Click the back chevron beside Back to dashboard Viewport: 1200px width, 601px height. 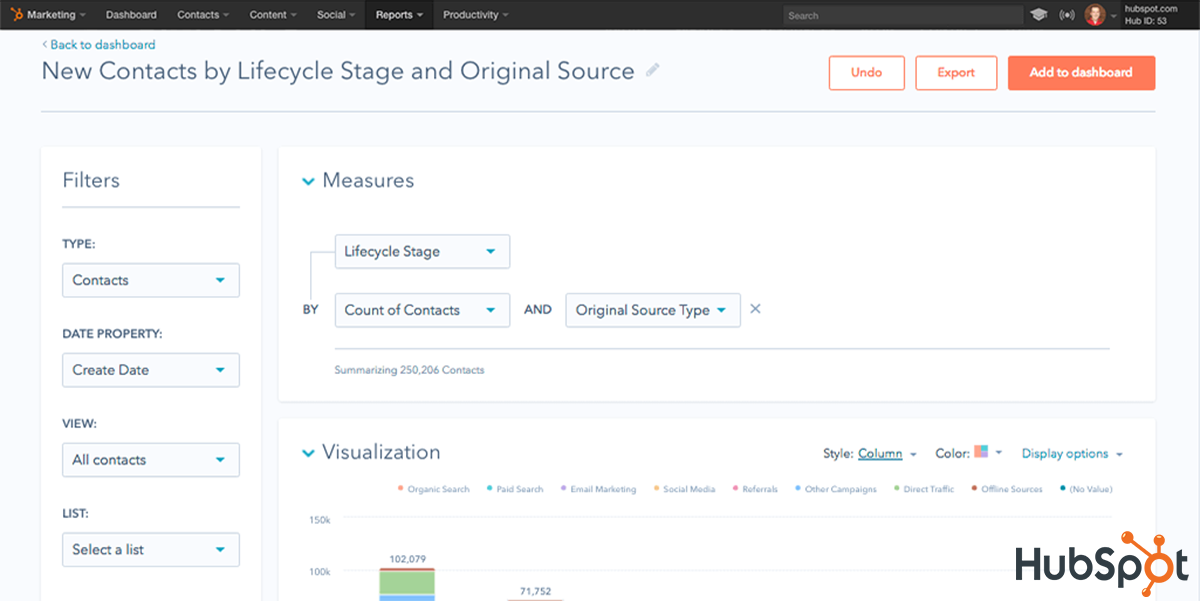(x=44, y=44)
